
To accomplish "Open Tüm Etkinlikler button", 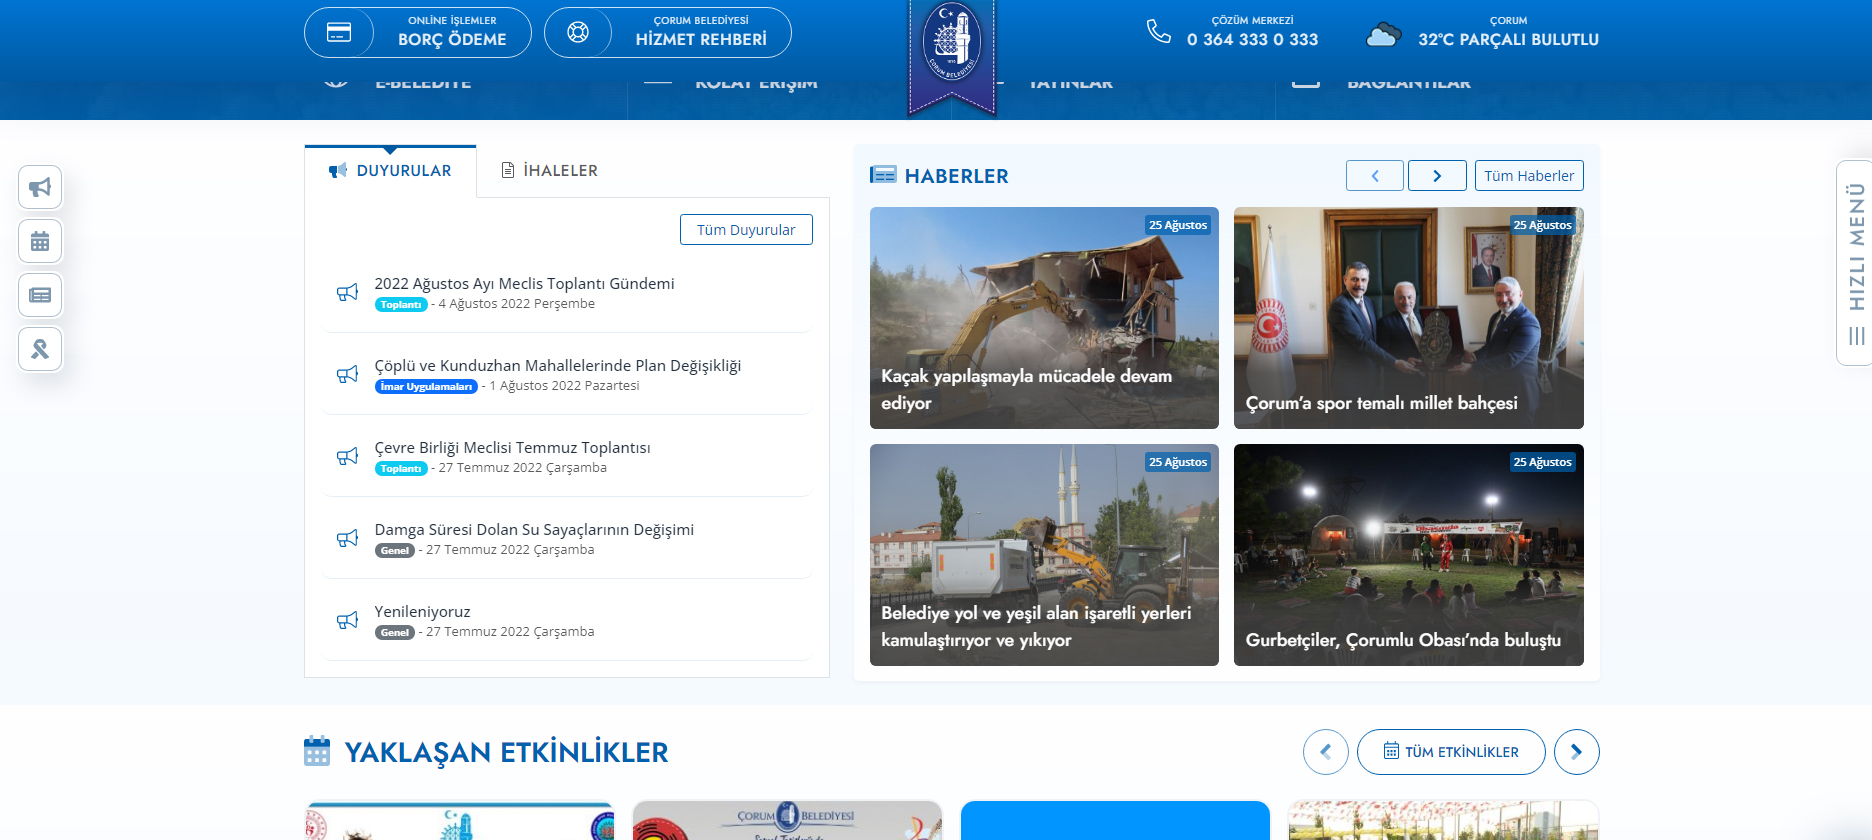I will [1451, 752].
